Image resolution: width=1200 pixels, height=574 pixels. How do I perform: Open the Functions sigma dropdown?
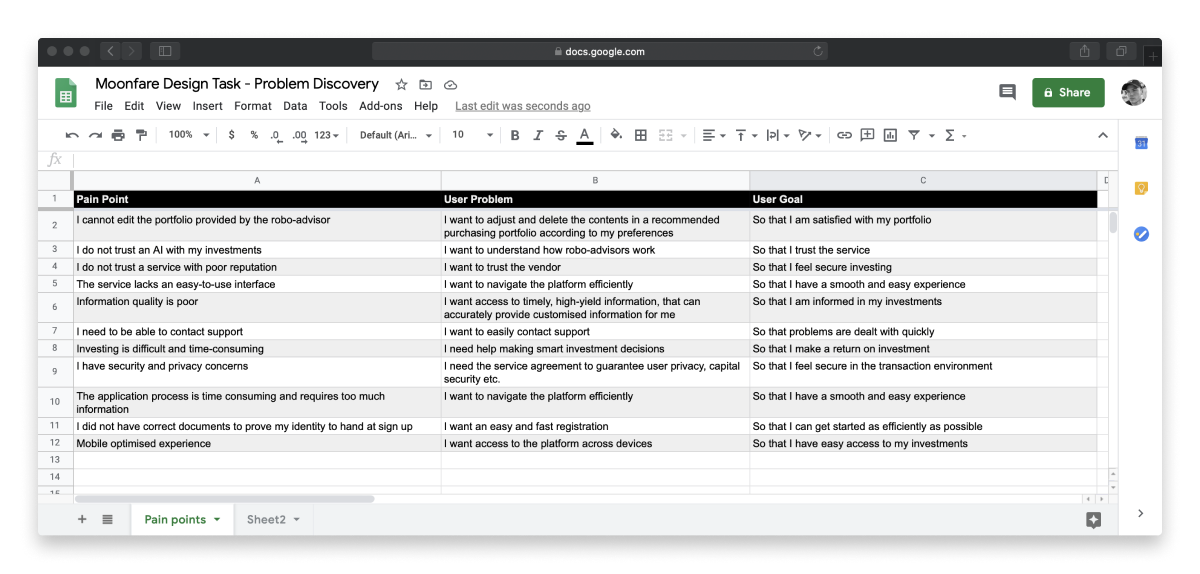955,135
